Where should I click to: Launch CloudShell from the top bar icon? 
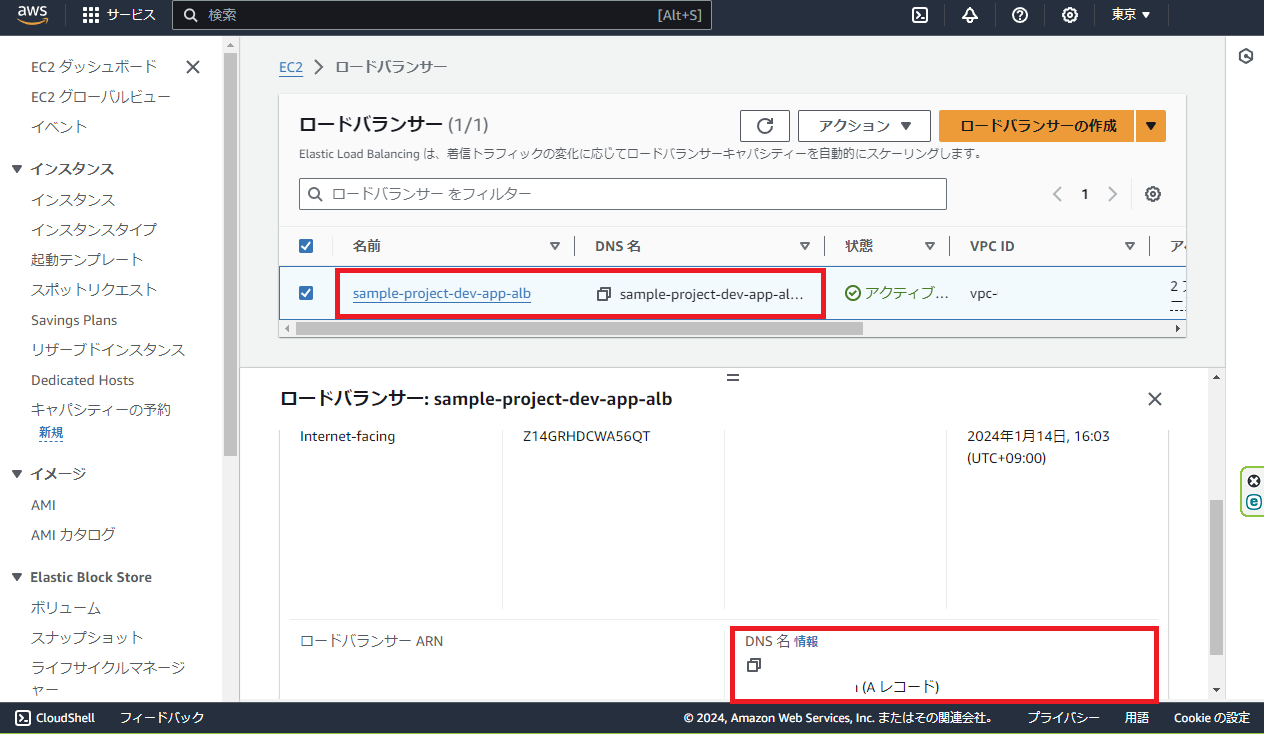point(920,15)
